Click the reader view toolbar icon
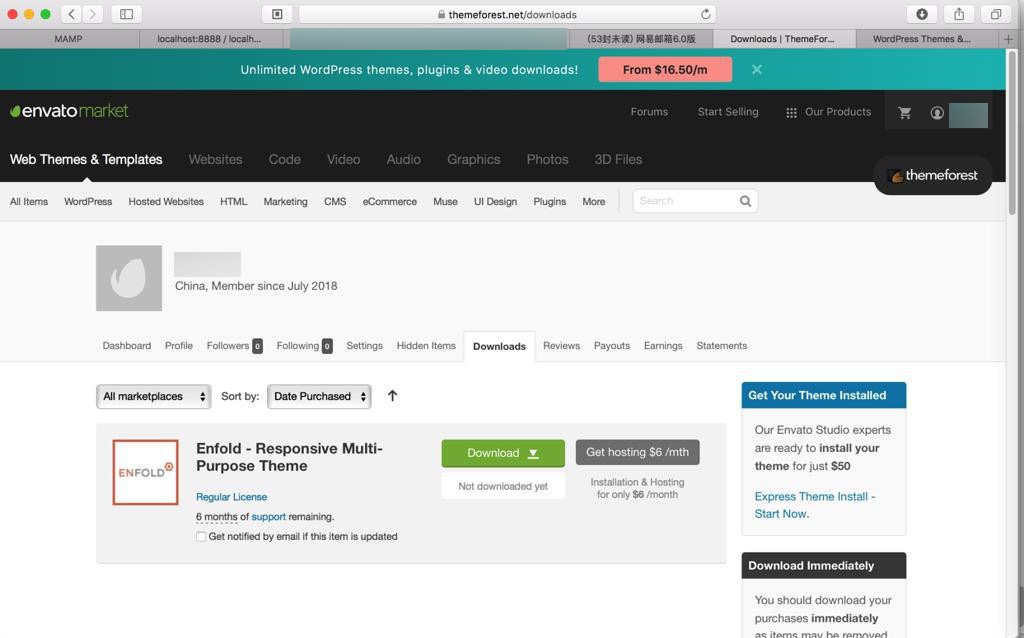 (x=277, y=14)
